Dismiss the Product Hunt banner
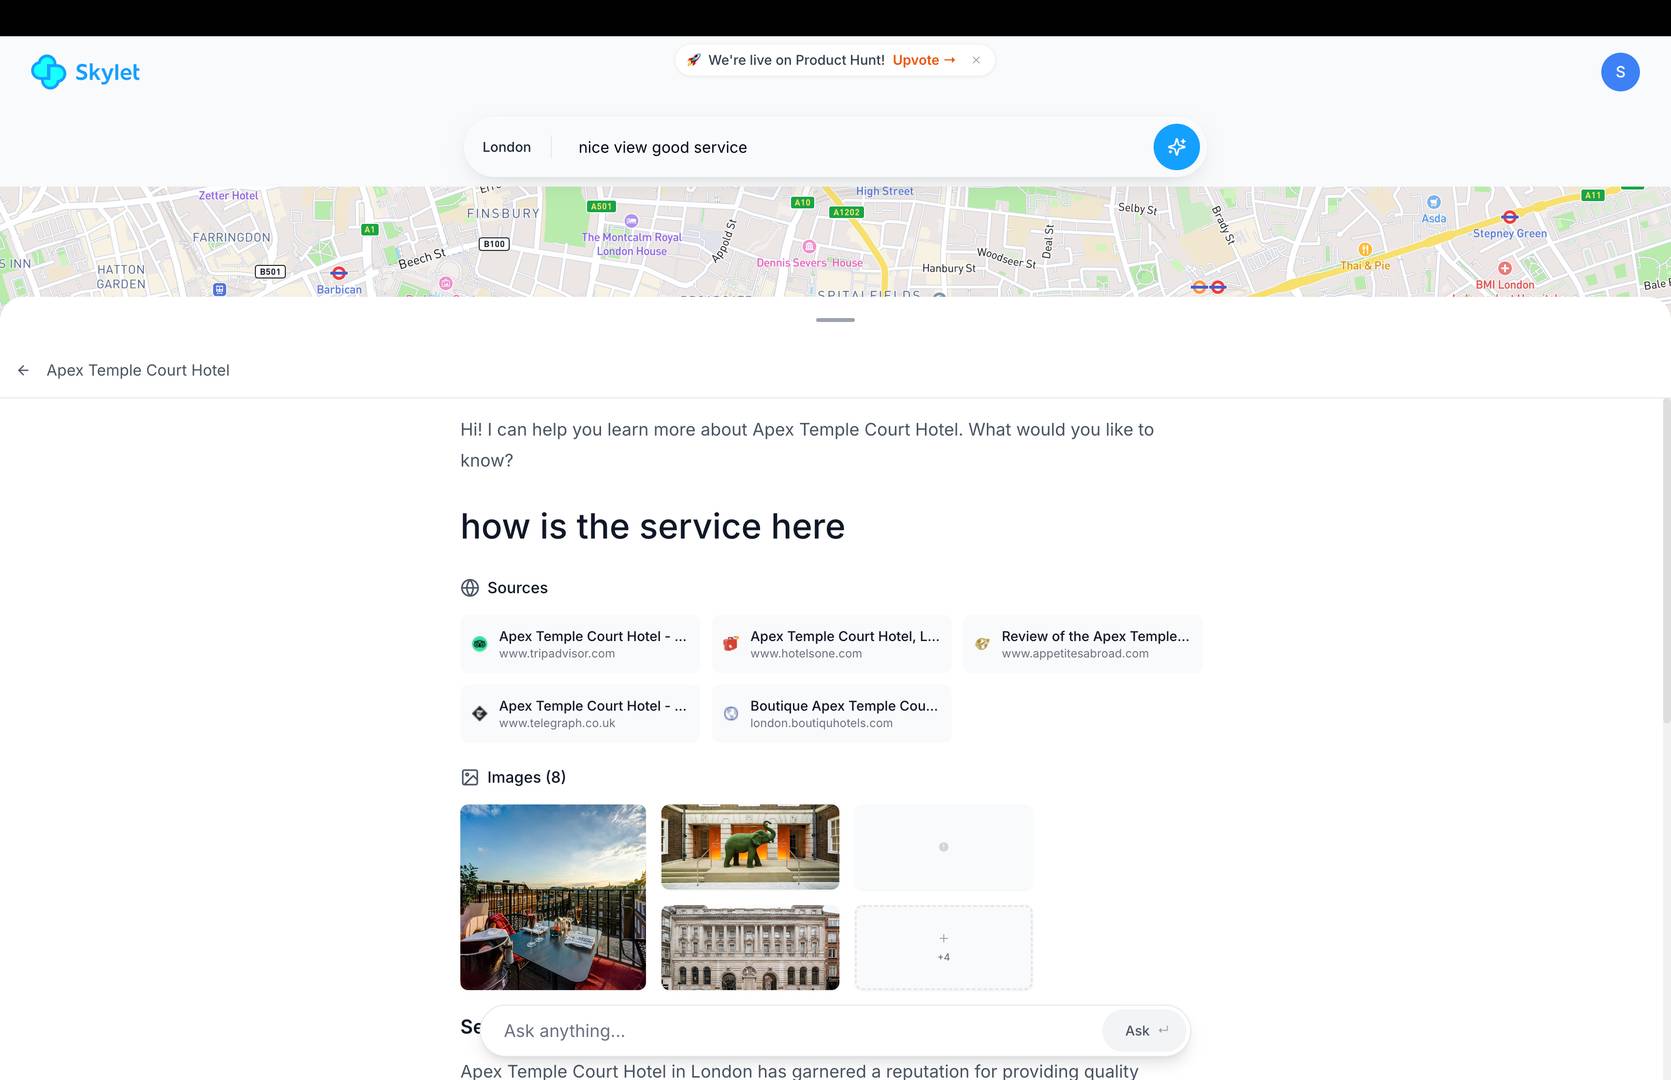1671x1080 pixels. pyautogui.click(x=976, y=60)
